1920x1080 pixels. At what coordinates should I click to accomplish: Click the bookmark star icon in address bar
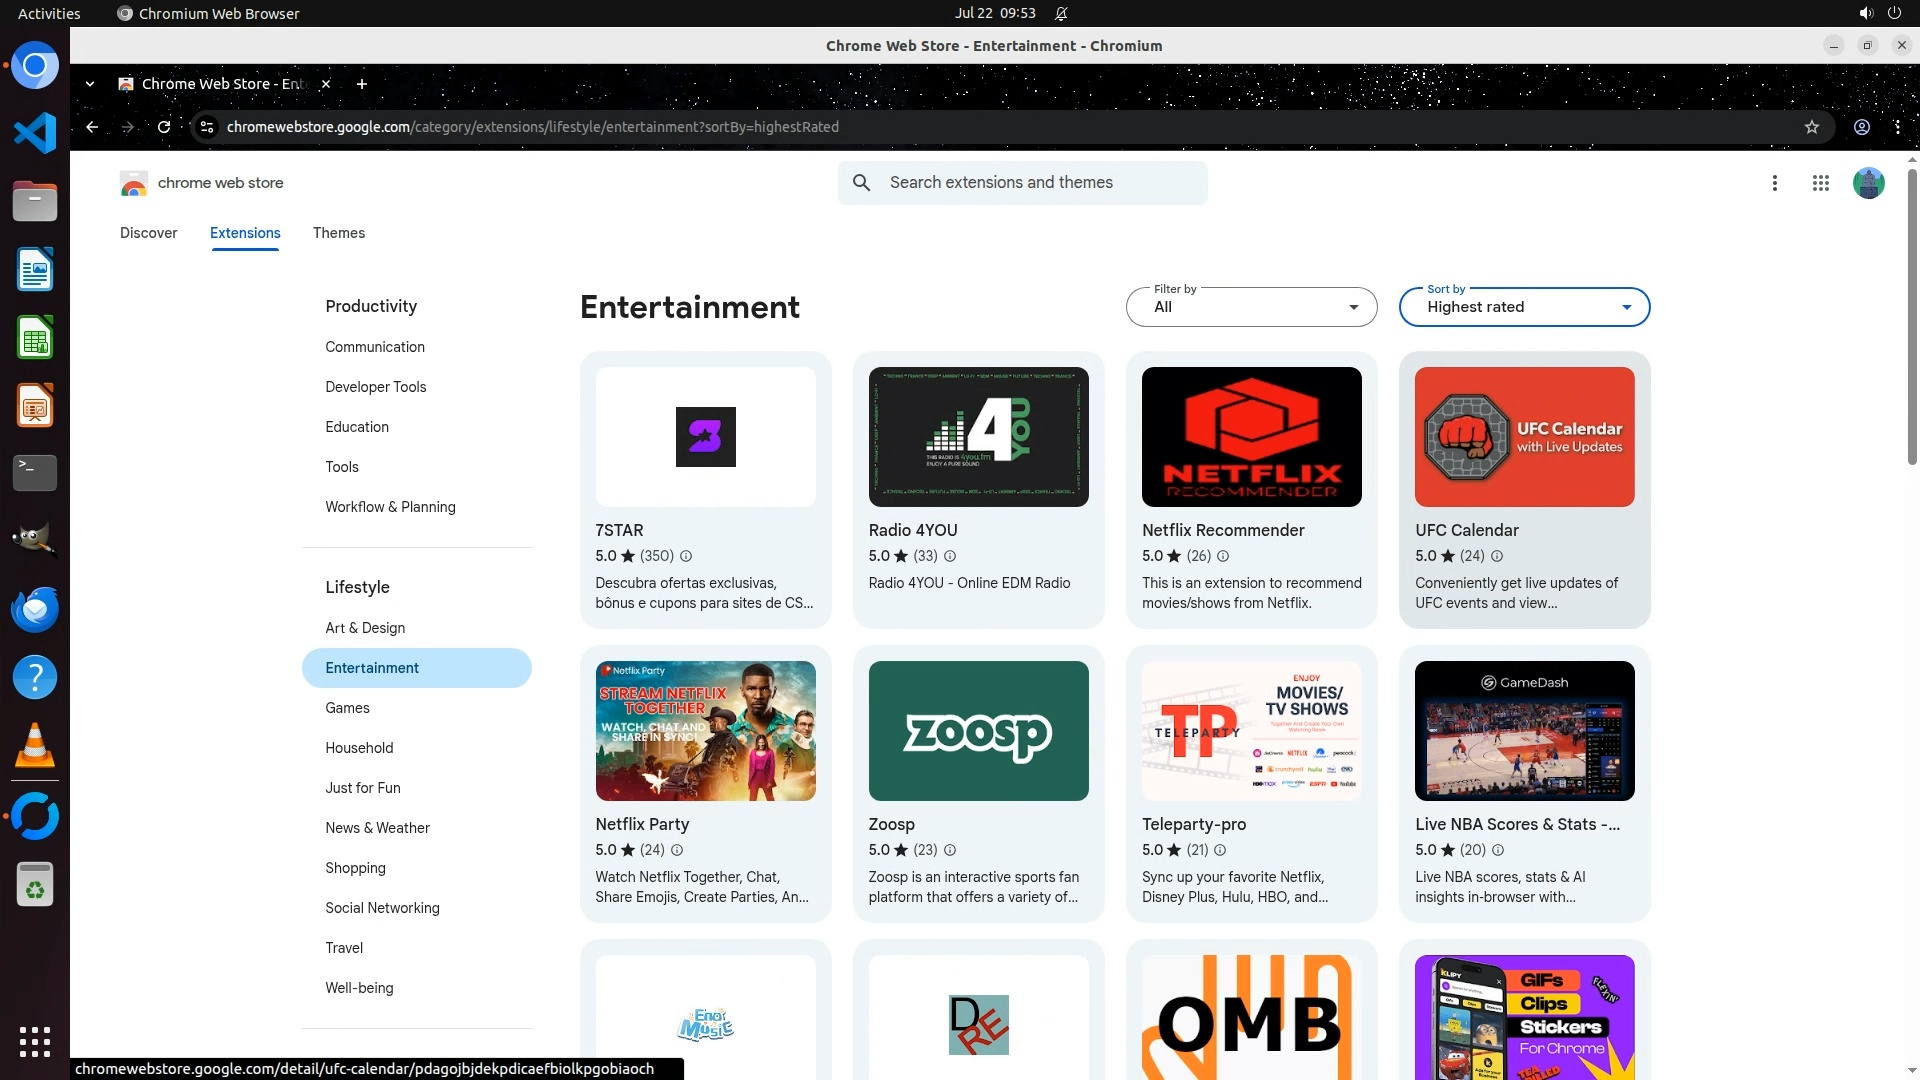point(1811,127)
